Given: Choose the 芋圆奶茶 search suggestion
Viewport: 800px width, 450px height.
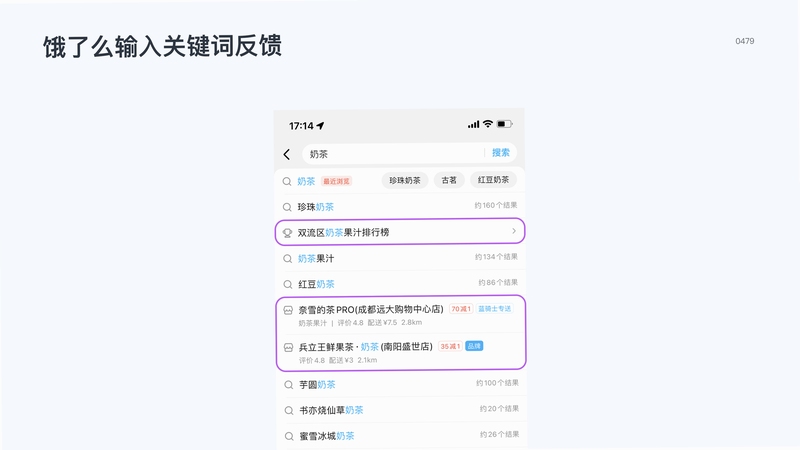Looking at the screenshot, I should (x=317, y=385).
